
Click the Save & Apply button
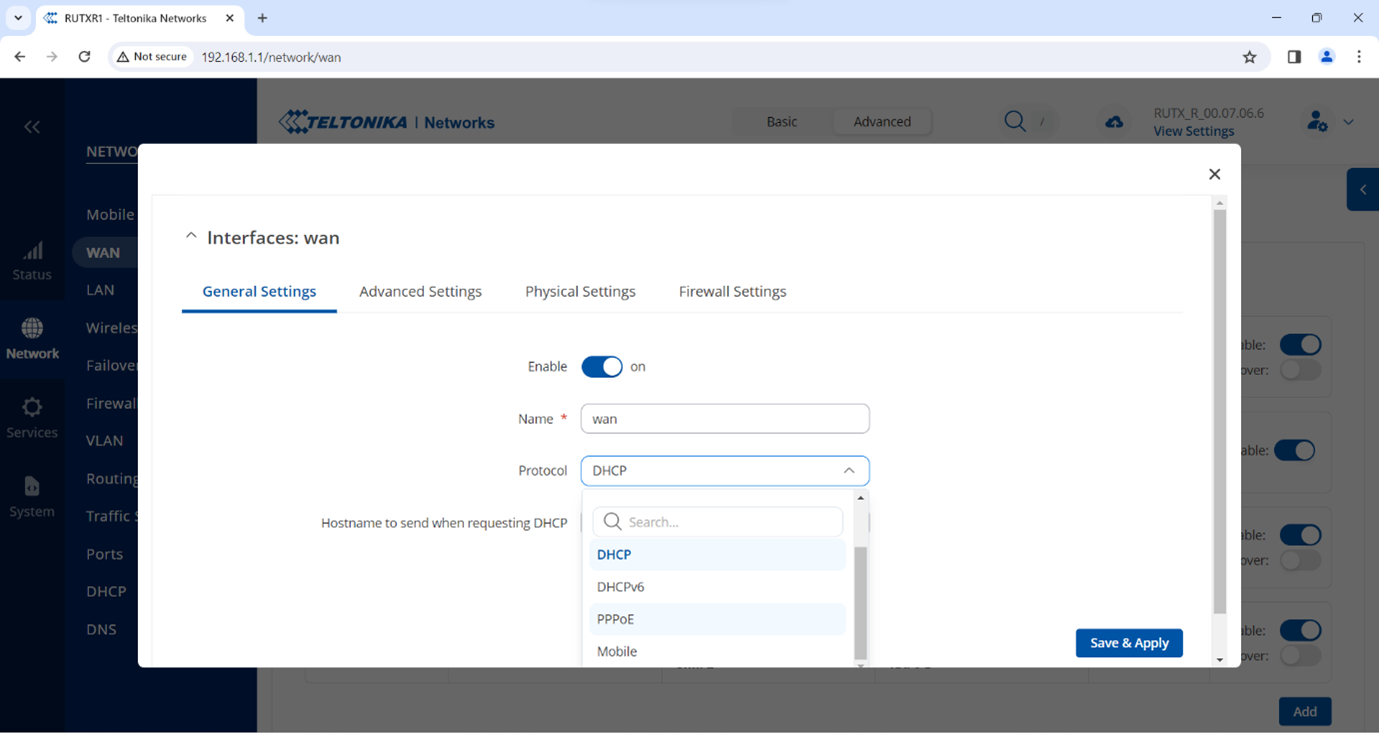tap(1129, 643)
